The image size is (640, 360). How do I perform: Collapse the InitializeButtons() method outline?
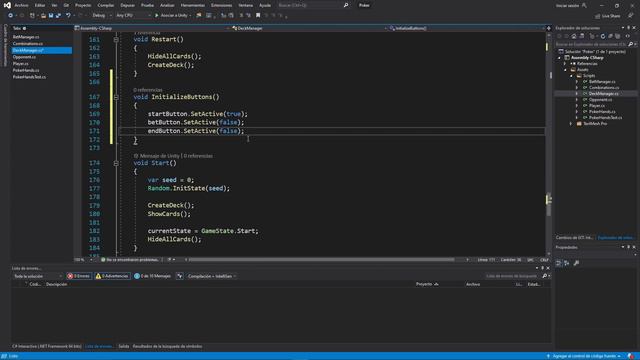[x=116, y=97]
